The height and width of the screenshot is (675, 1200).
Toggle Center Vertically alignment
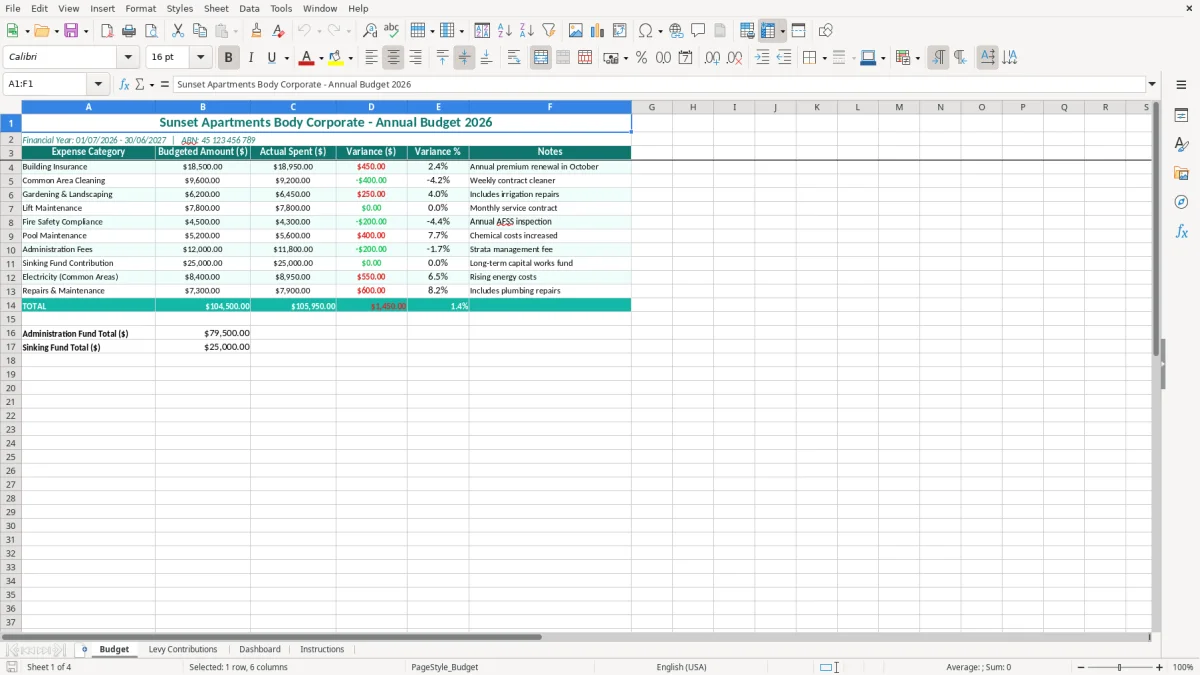[464, 58]
